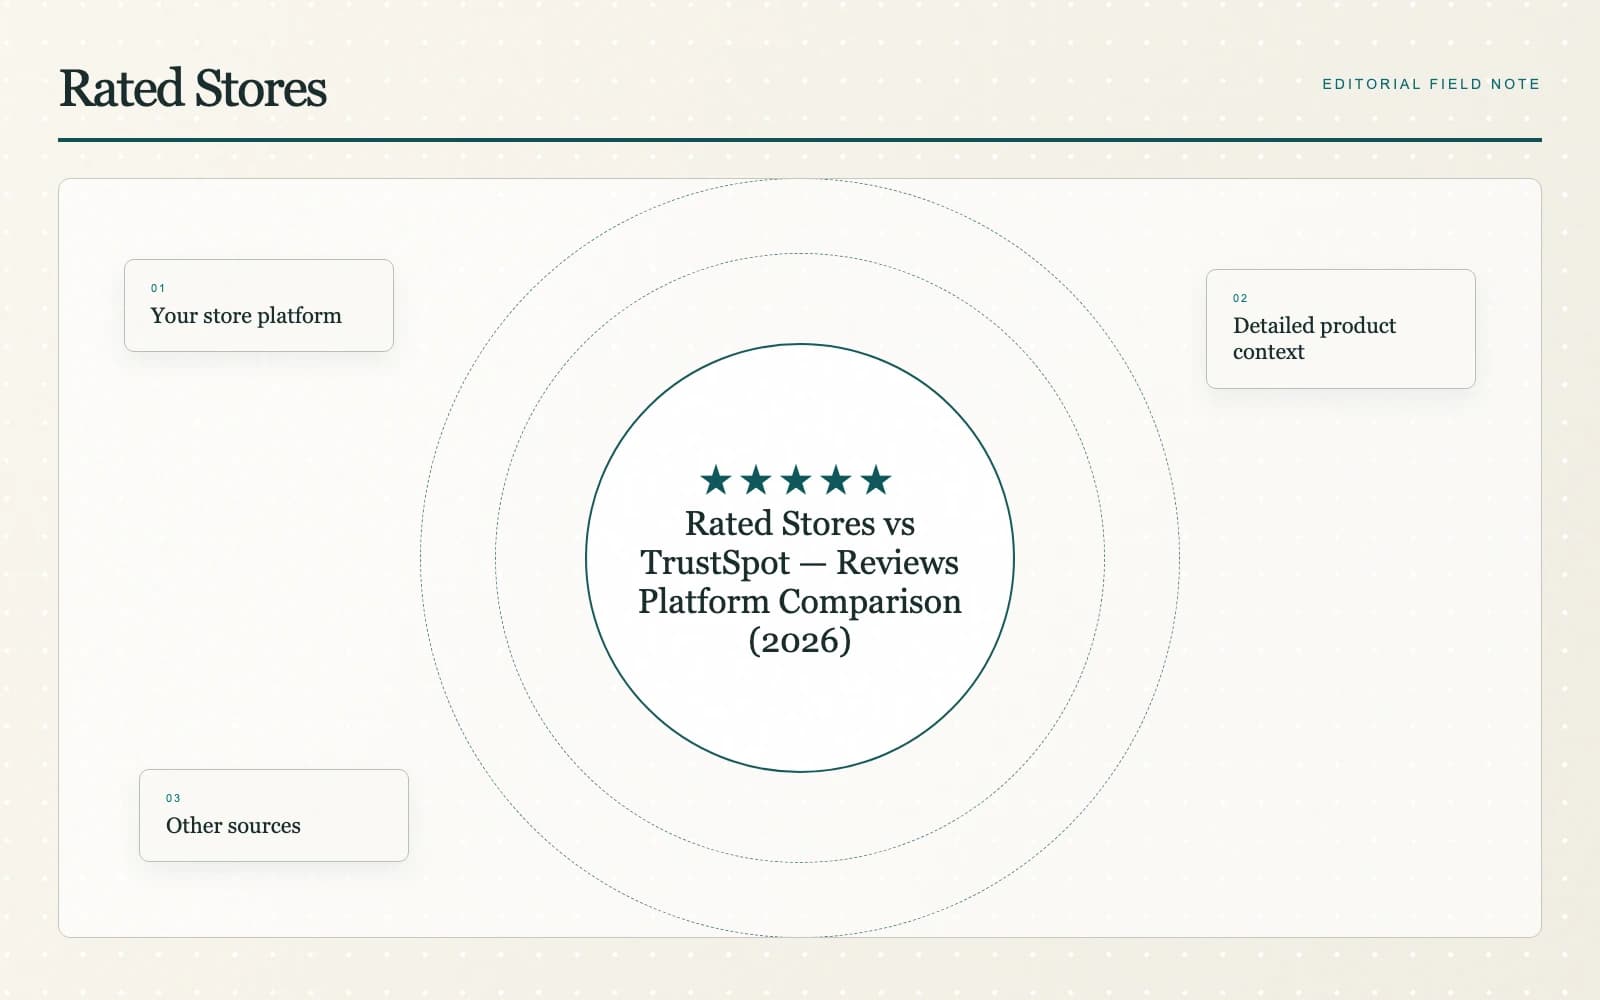Click the Editorial Field Note label
The image size is (1600, 1000).
(x=1431, y=84)
